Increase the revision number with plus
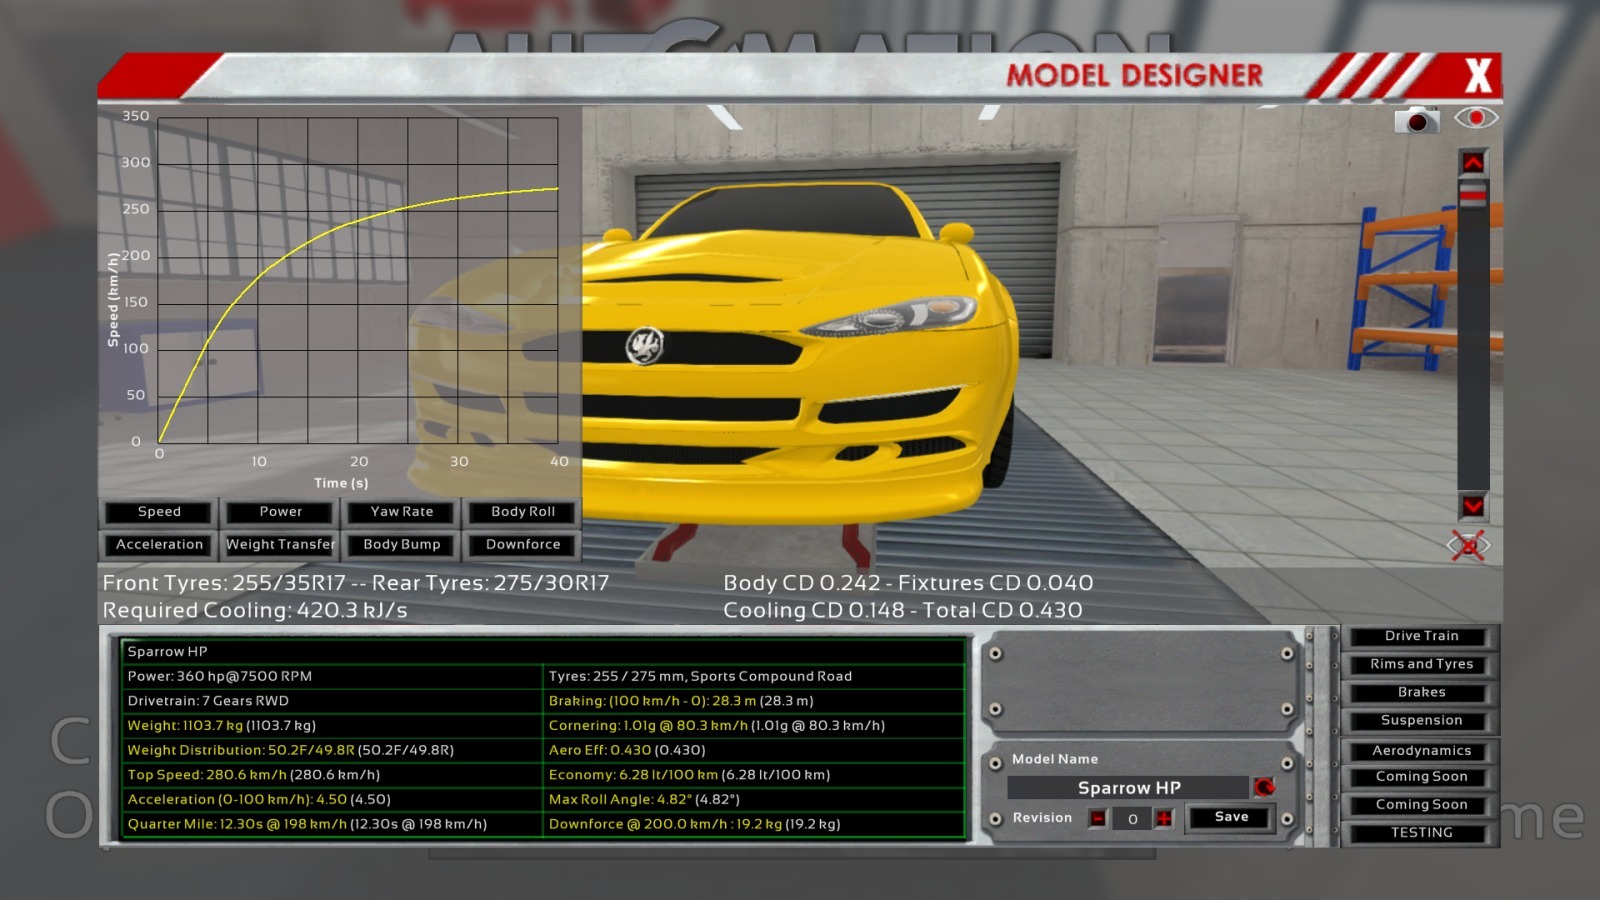Screen dimensions: 1600x900 (1164, 819)
